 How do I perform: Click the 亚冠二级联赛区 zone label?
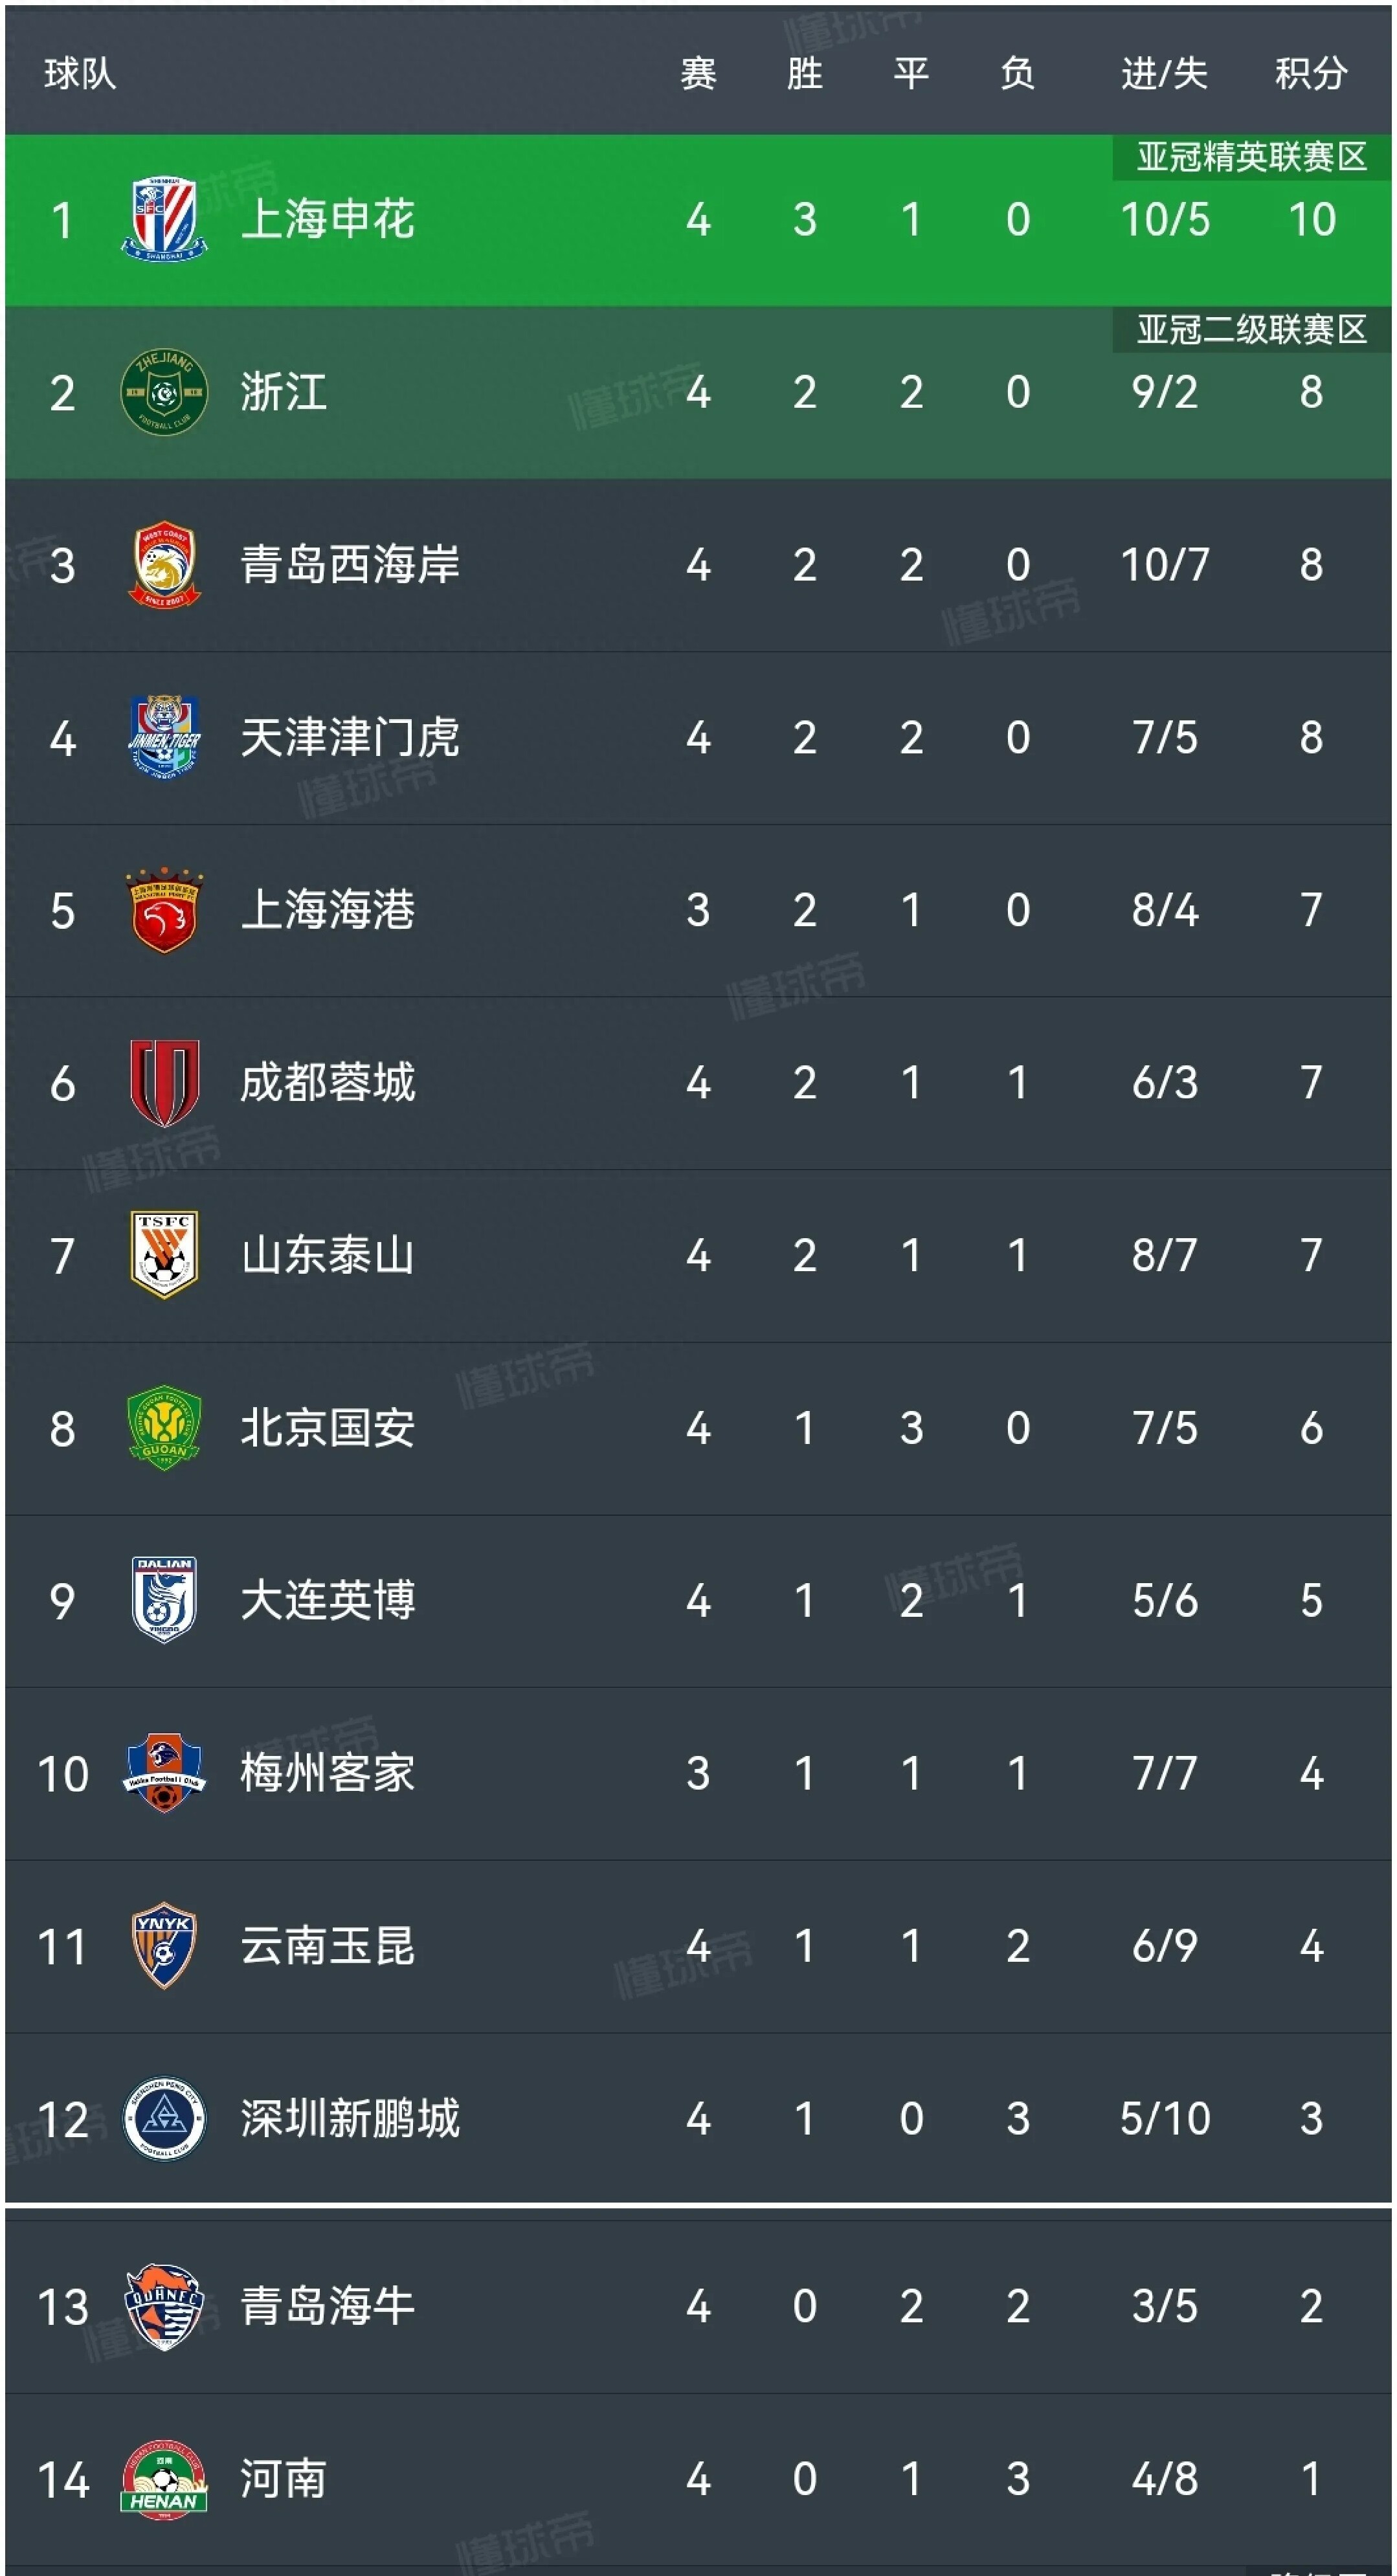coord(1251,329)
